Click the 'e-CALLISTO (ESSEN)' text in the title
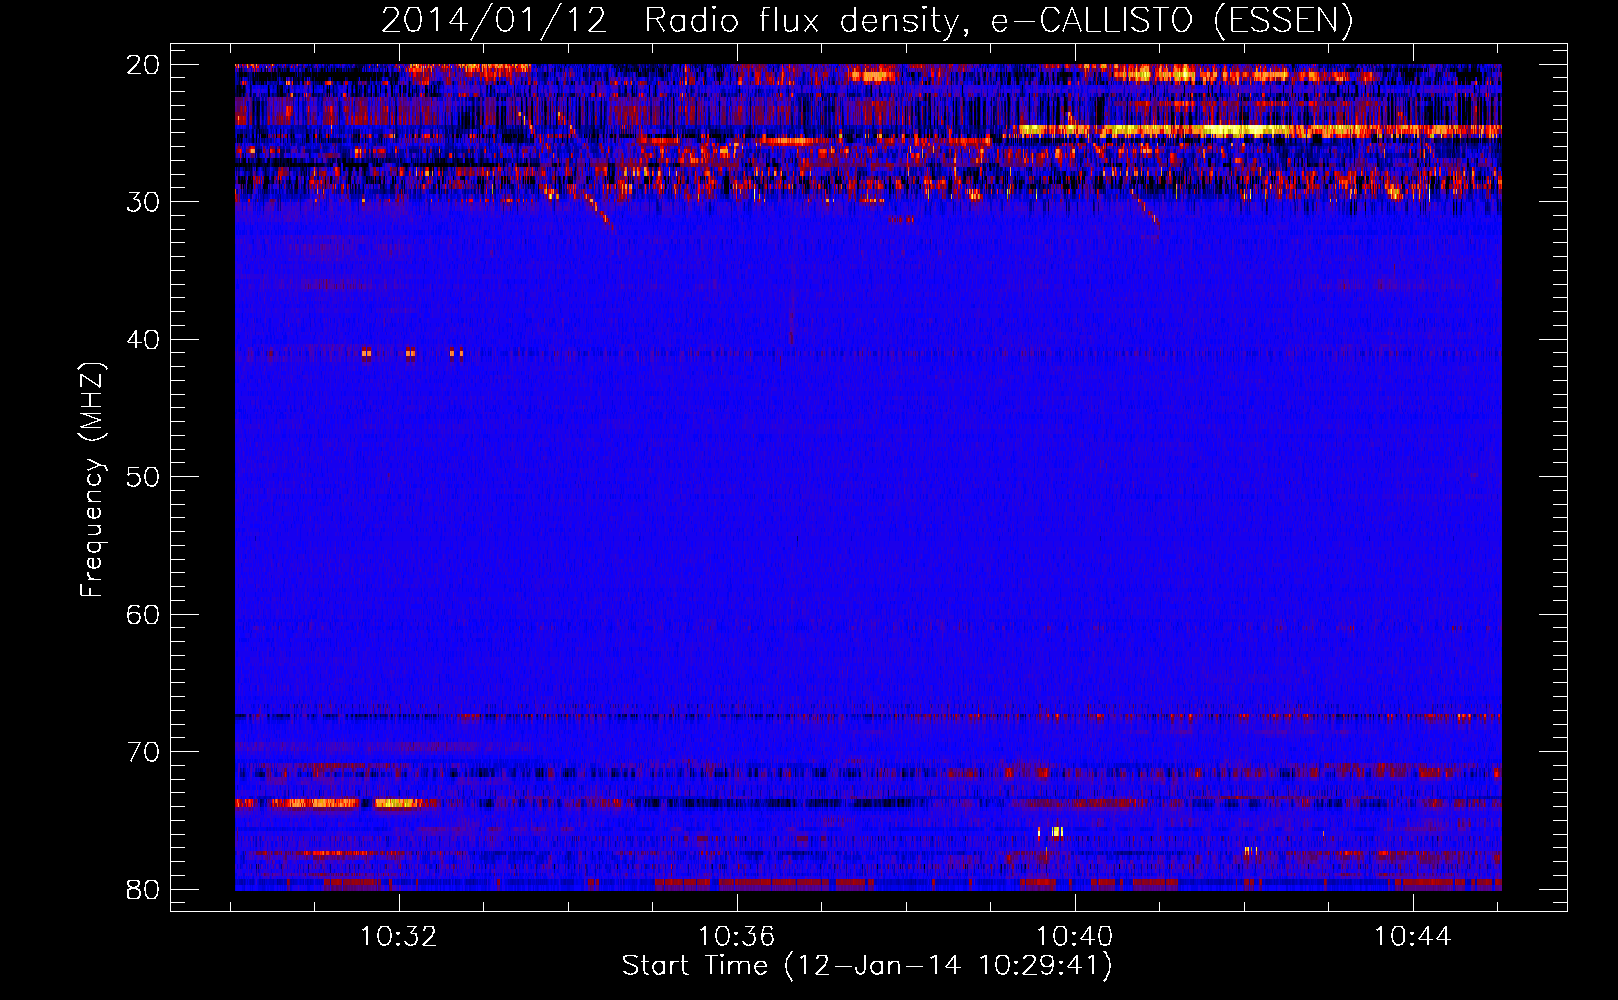1618x1000 pixels. click(1172, 20)
